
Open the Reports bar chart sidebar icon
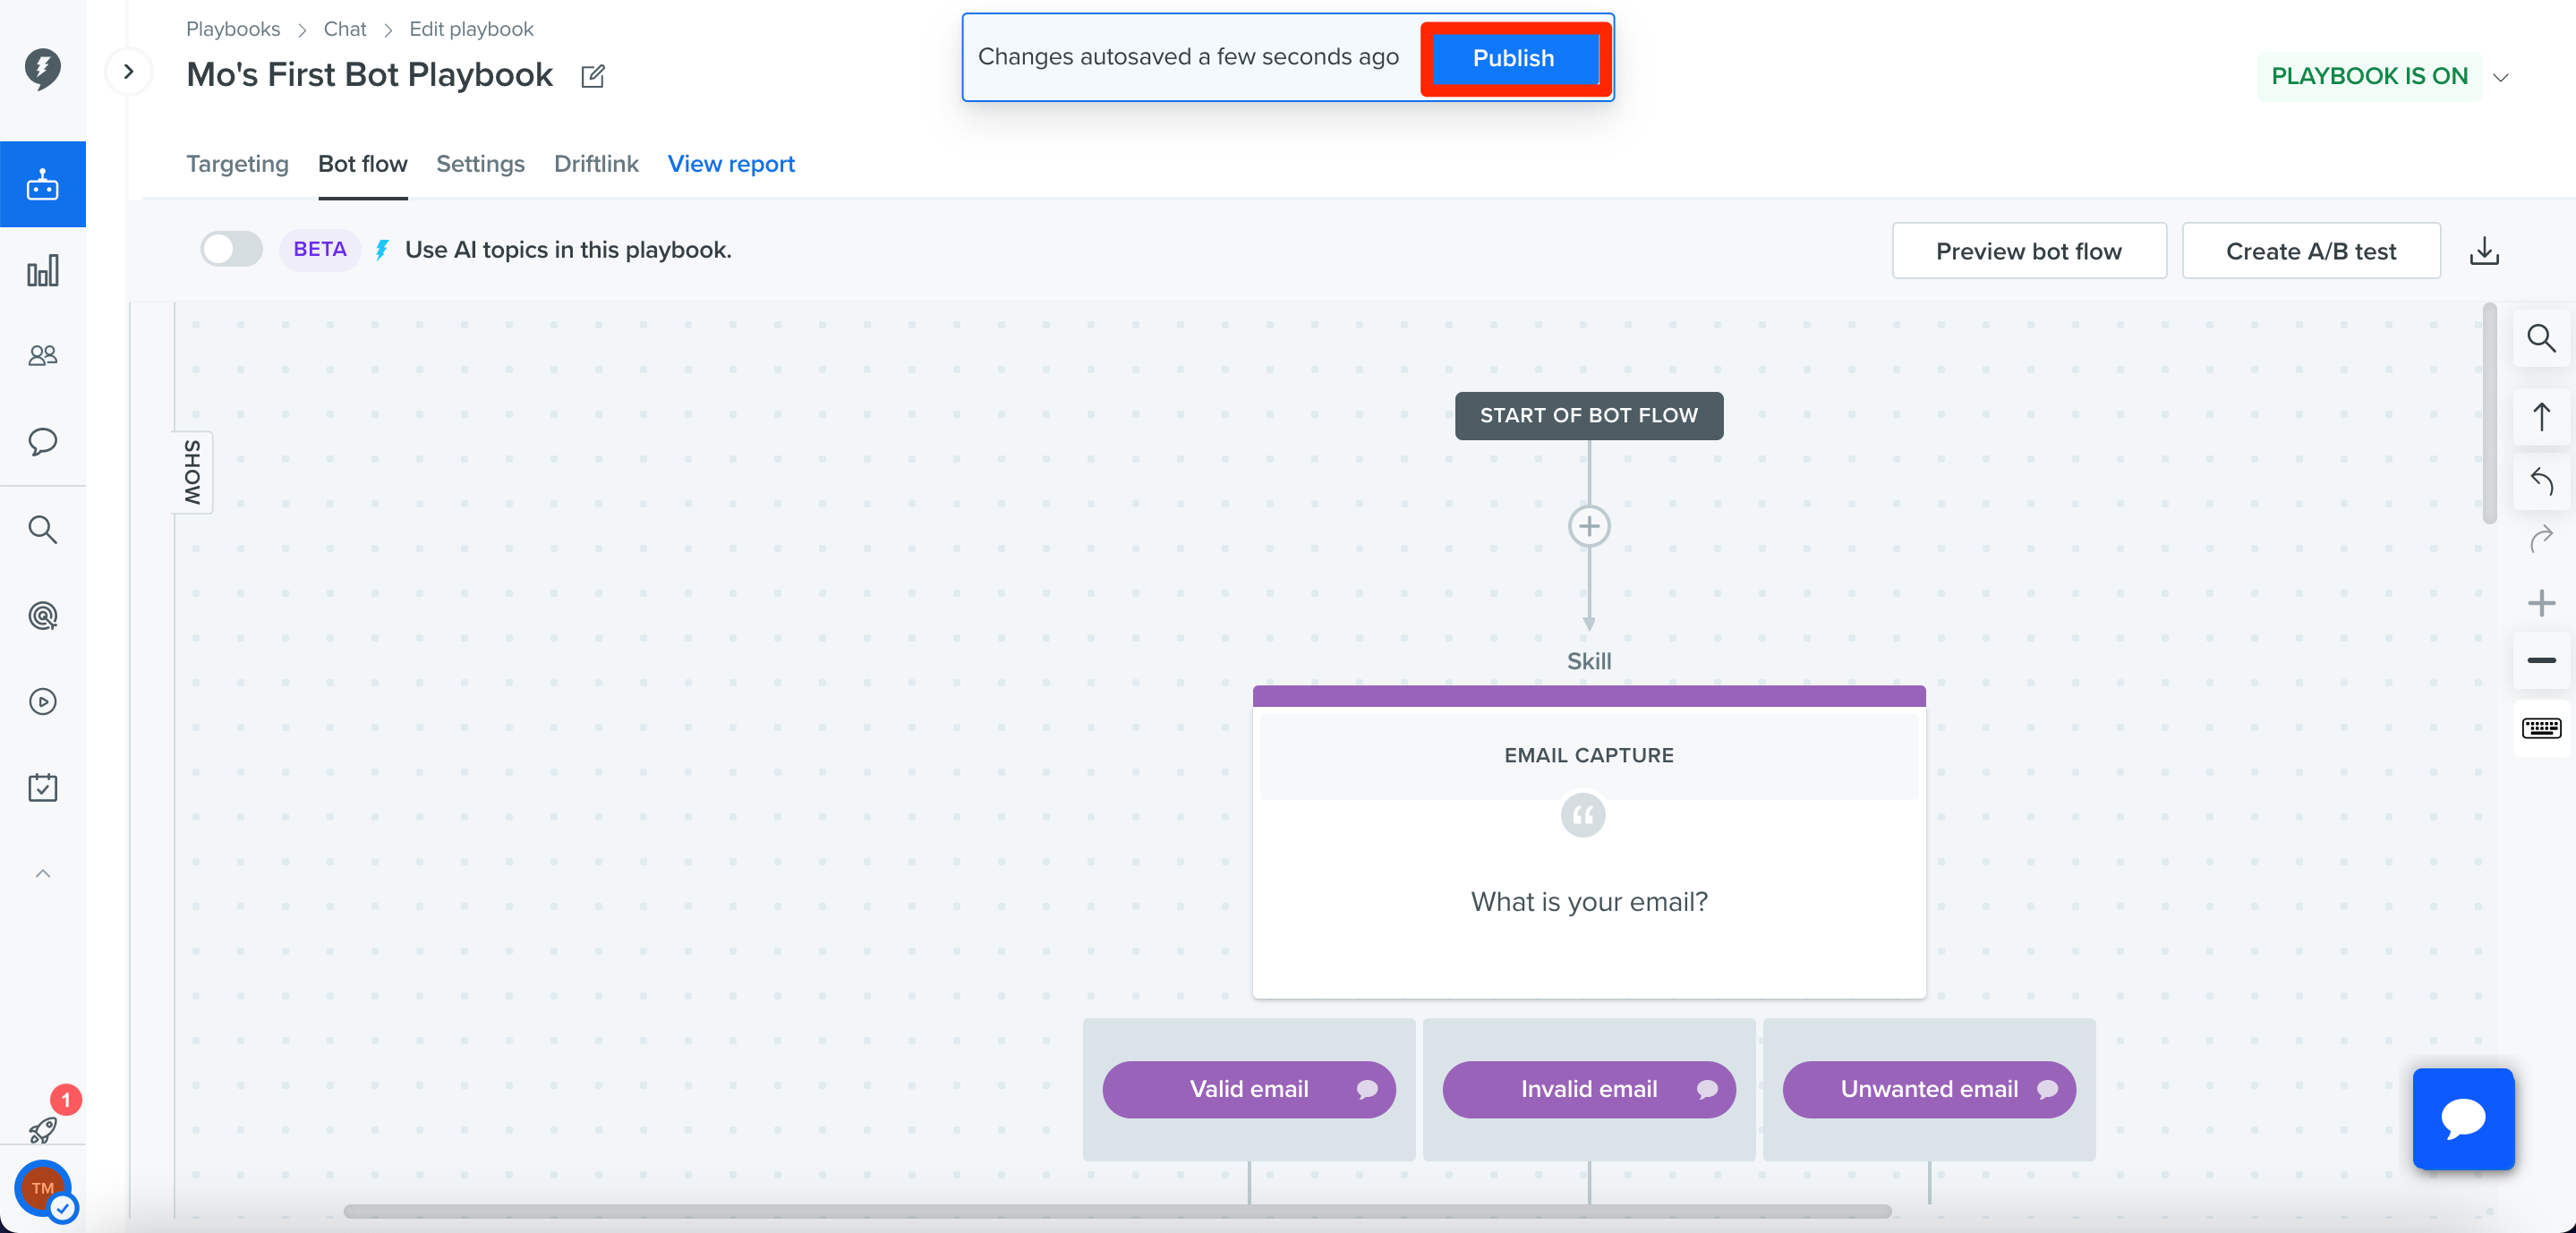[42, 270]
